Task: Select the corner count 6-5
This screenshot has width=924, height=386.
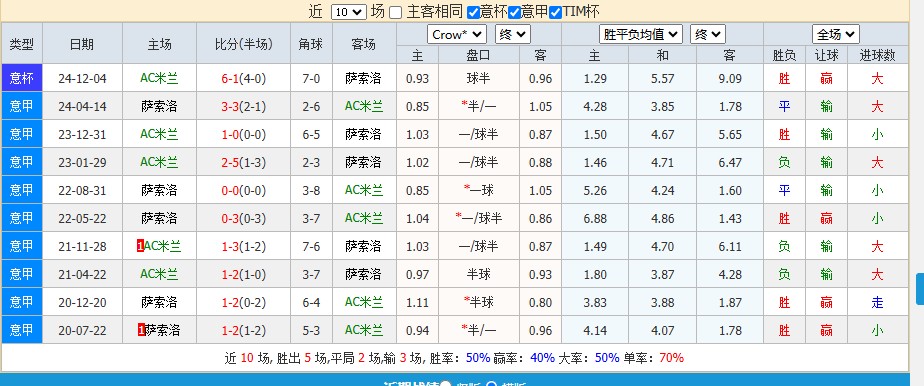Action: [311, 134]
